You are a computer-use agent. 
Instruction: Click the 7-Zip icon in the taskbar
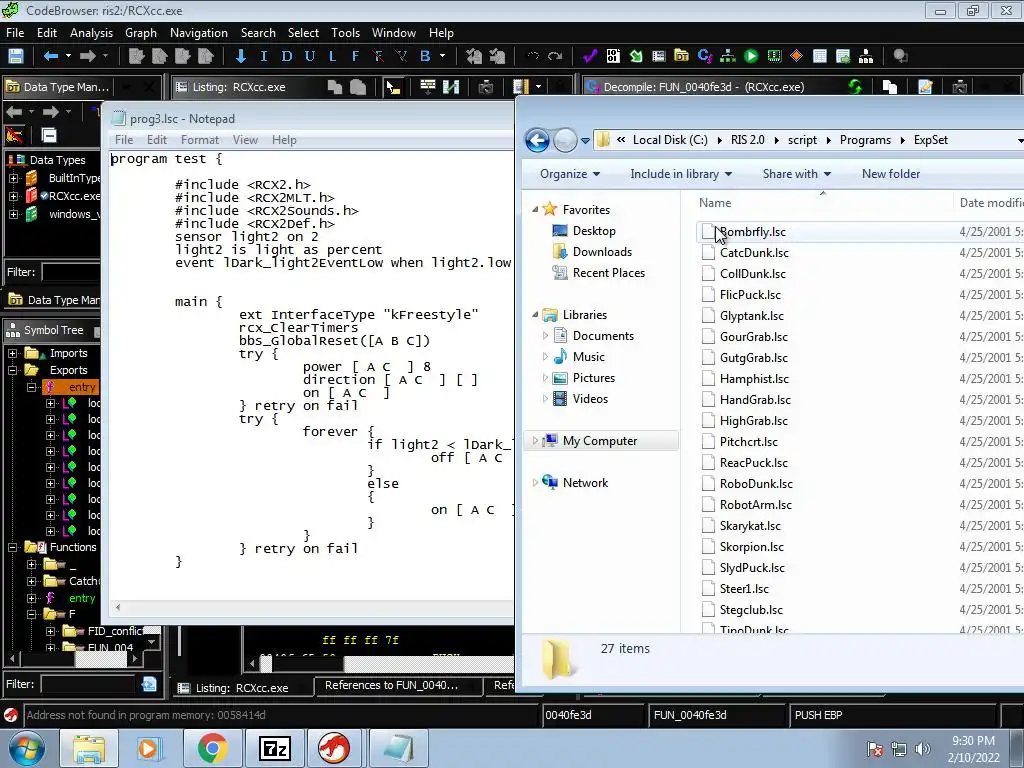274,748
